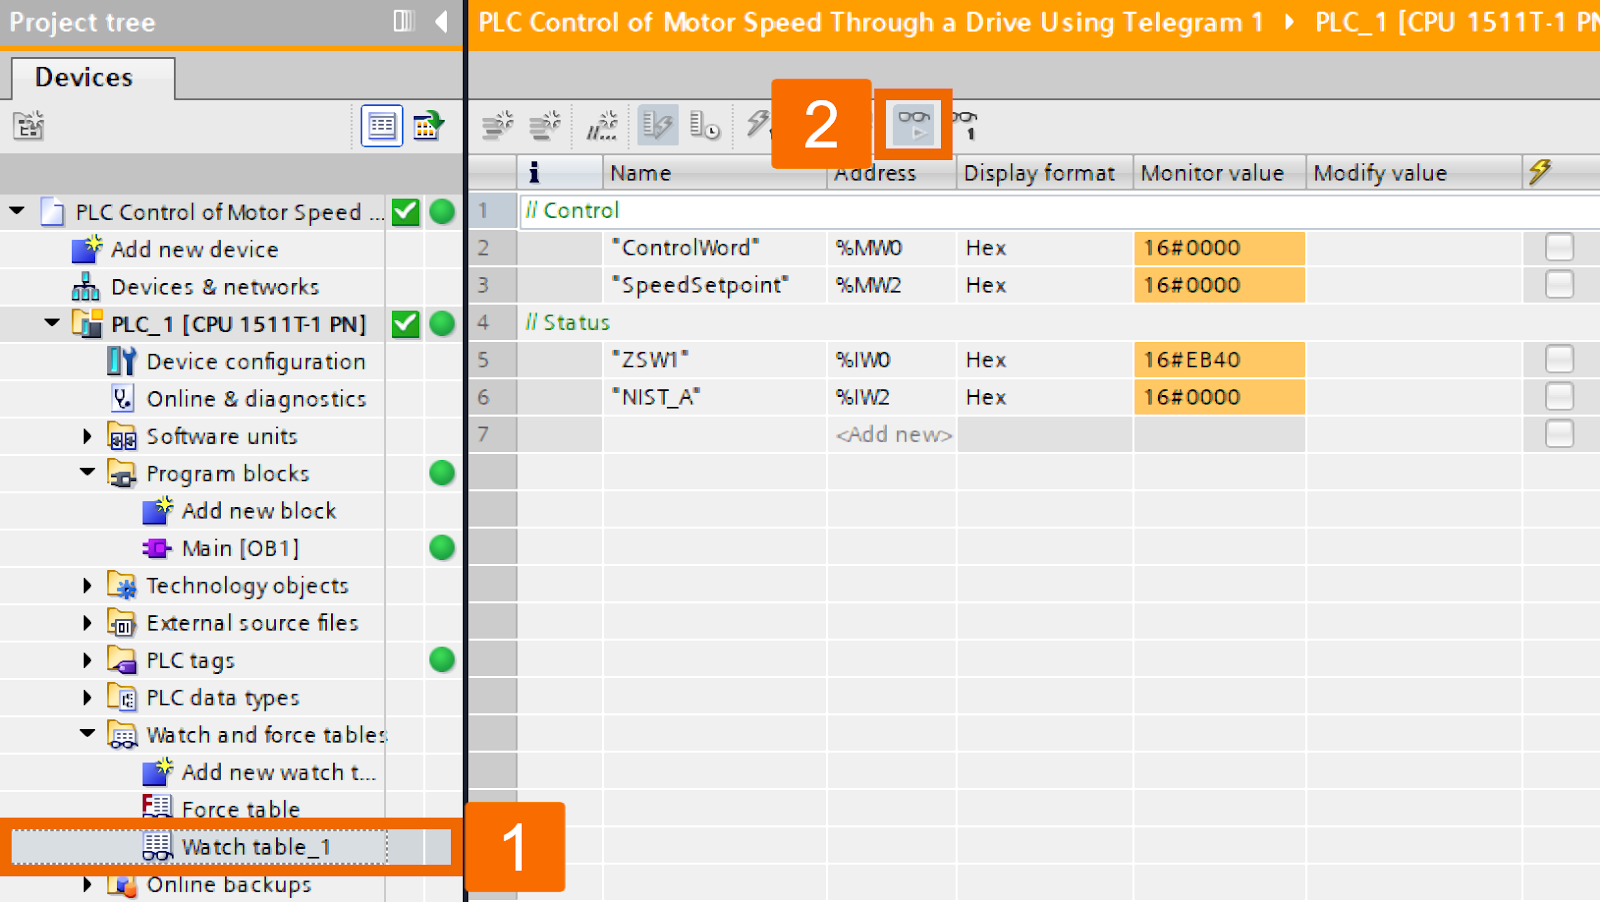Screen dimensions: 1600x902
Task: Click the '<Add new>' address field
Action: point(893,434)
